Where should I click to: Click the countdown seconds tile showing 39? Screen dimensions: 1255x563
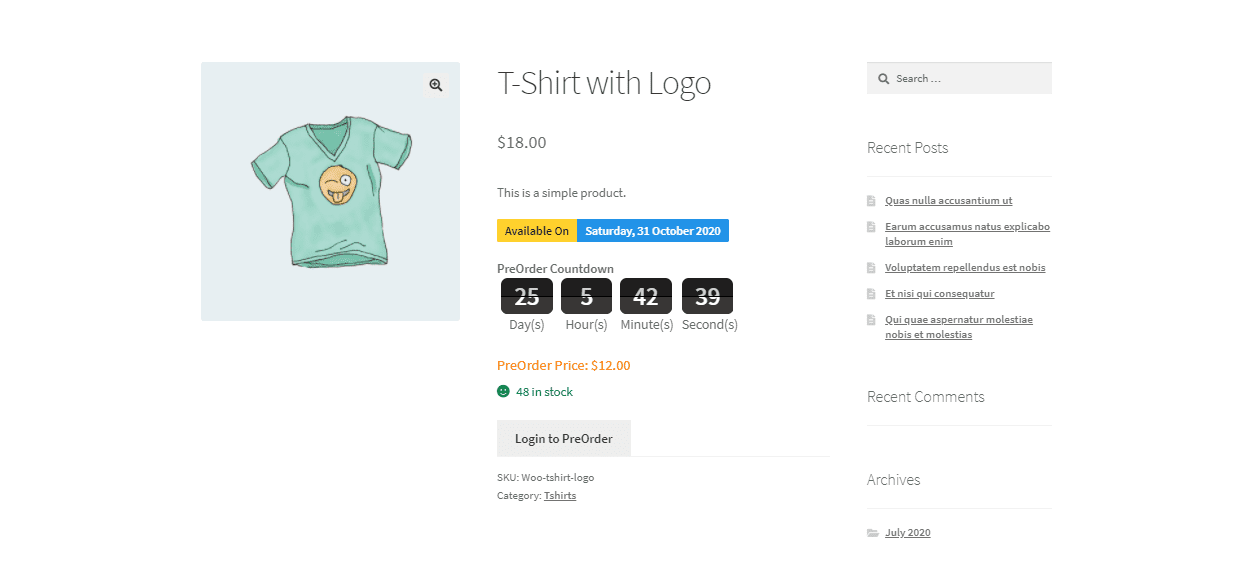(x=707, y=296)
